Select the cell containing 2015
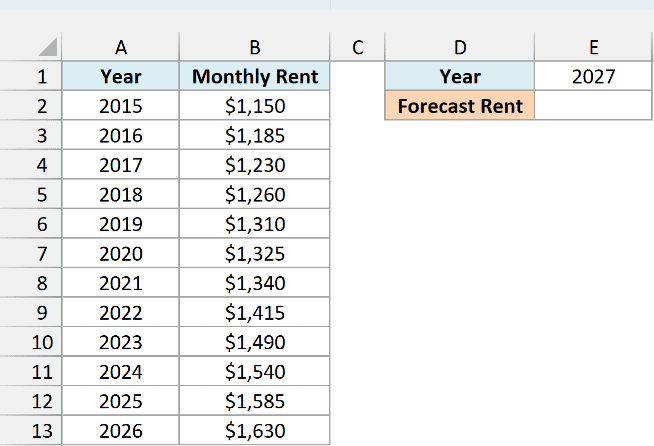The height and width of the screenshot is (446, 654). (x=121, y=106)
